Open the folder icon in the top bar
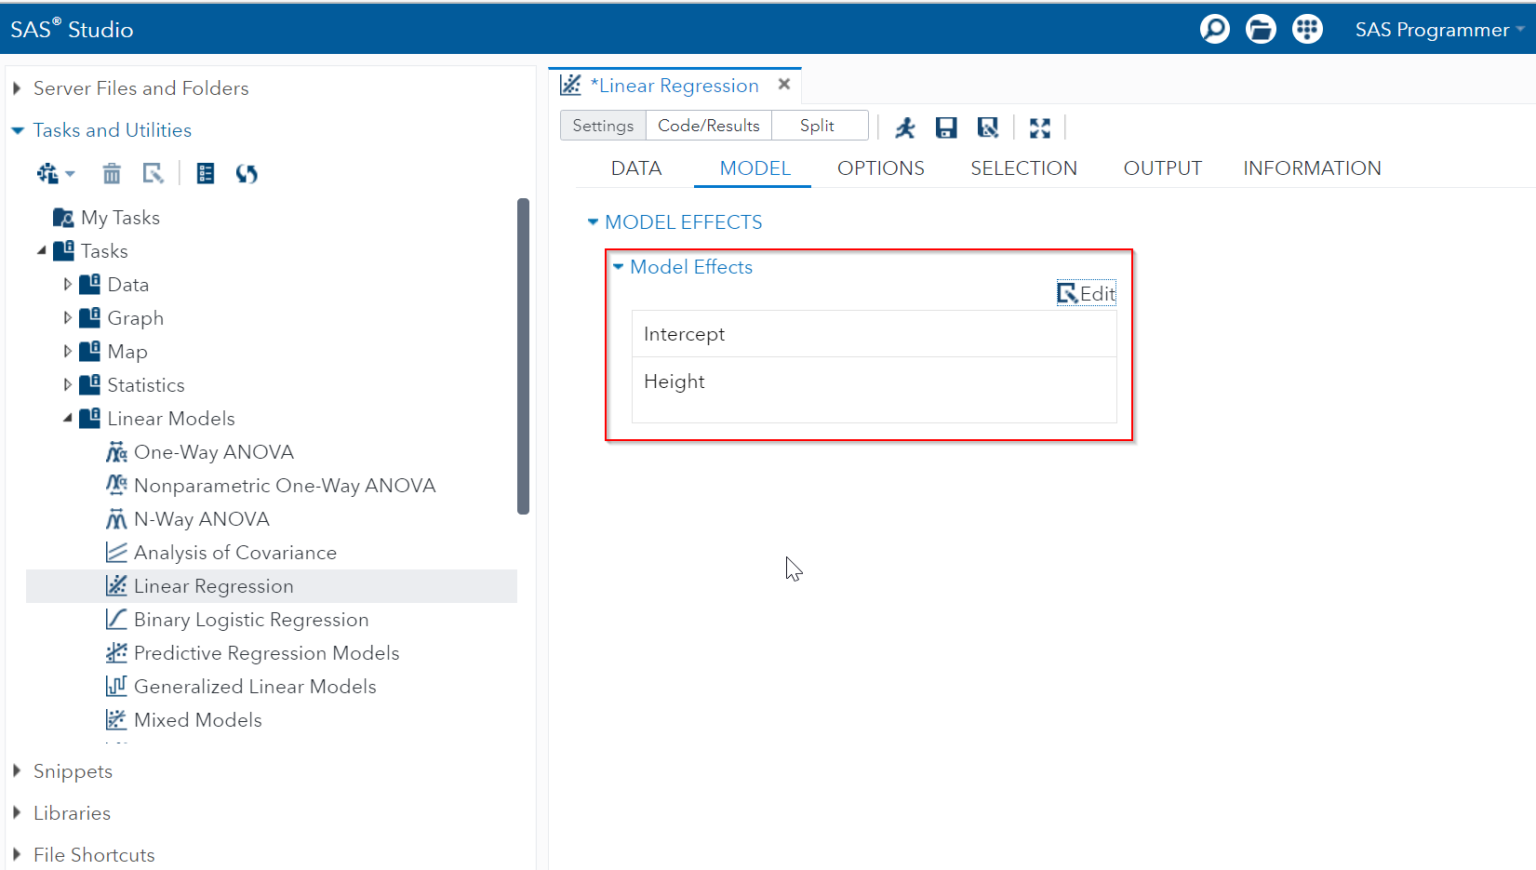 [x=1260, y=29]
